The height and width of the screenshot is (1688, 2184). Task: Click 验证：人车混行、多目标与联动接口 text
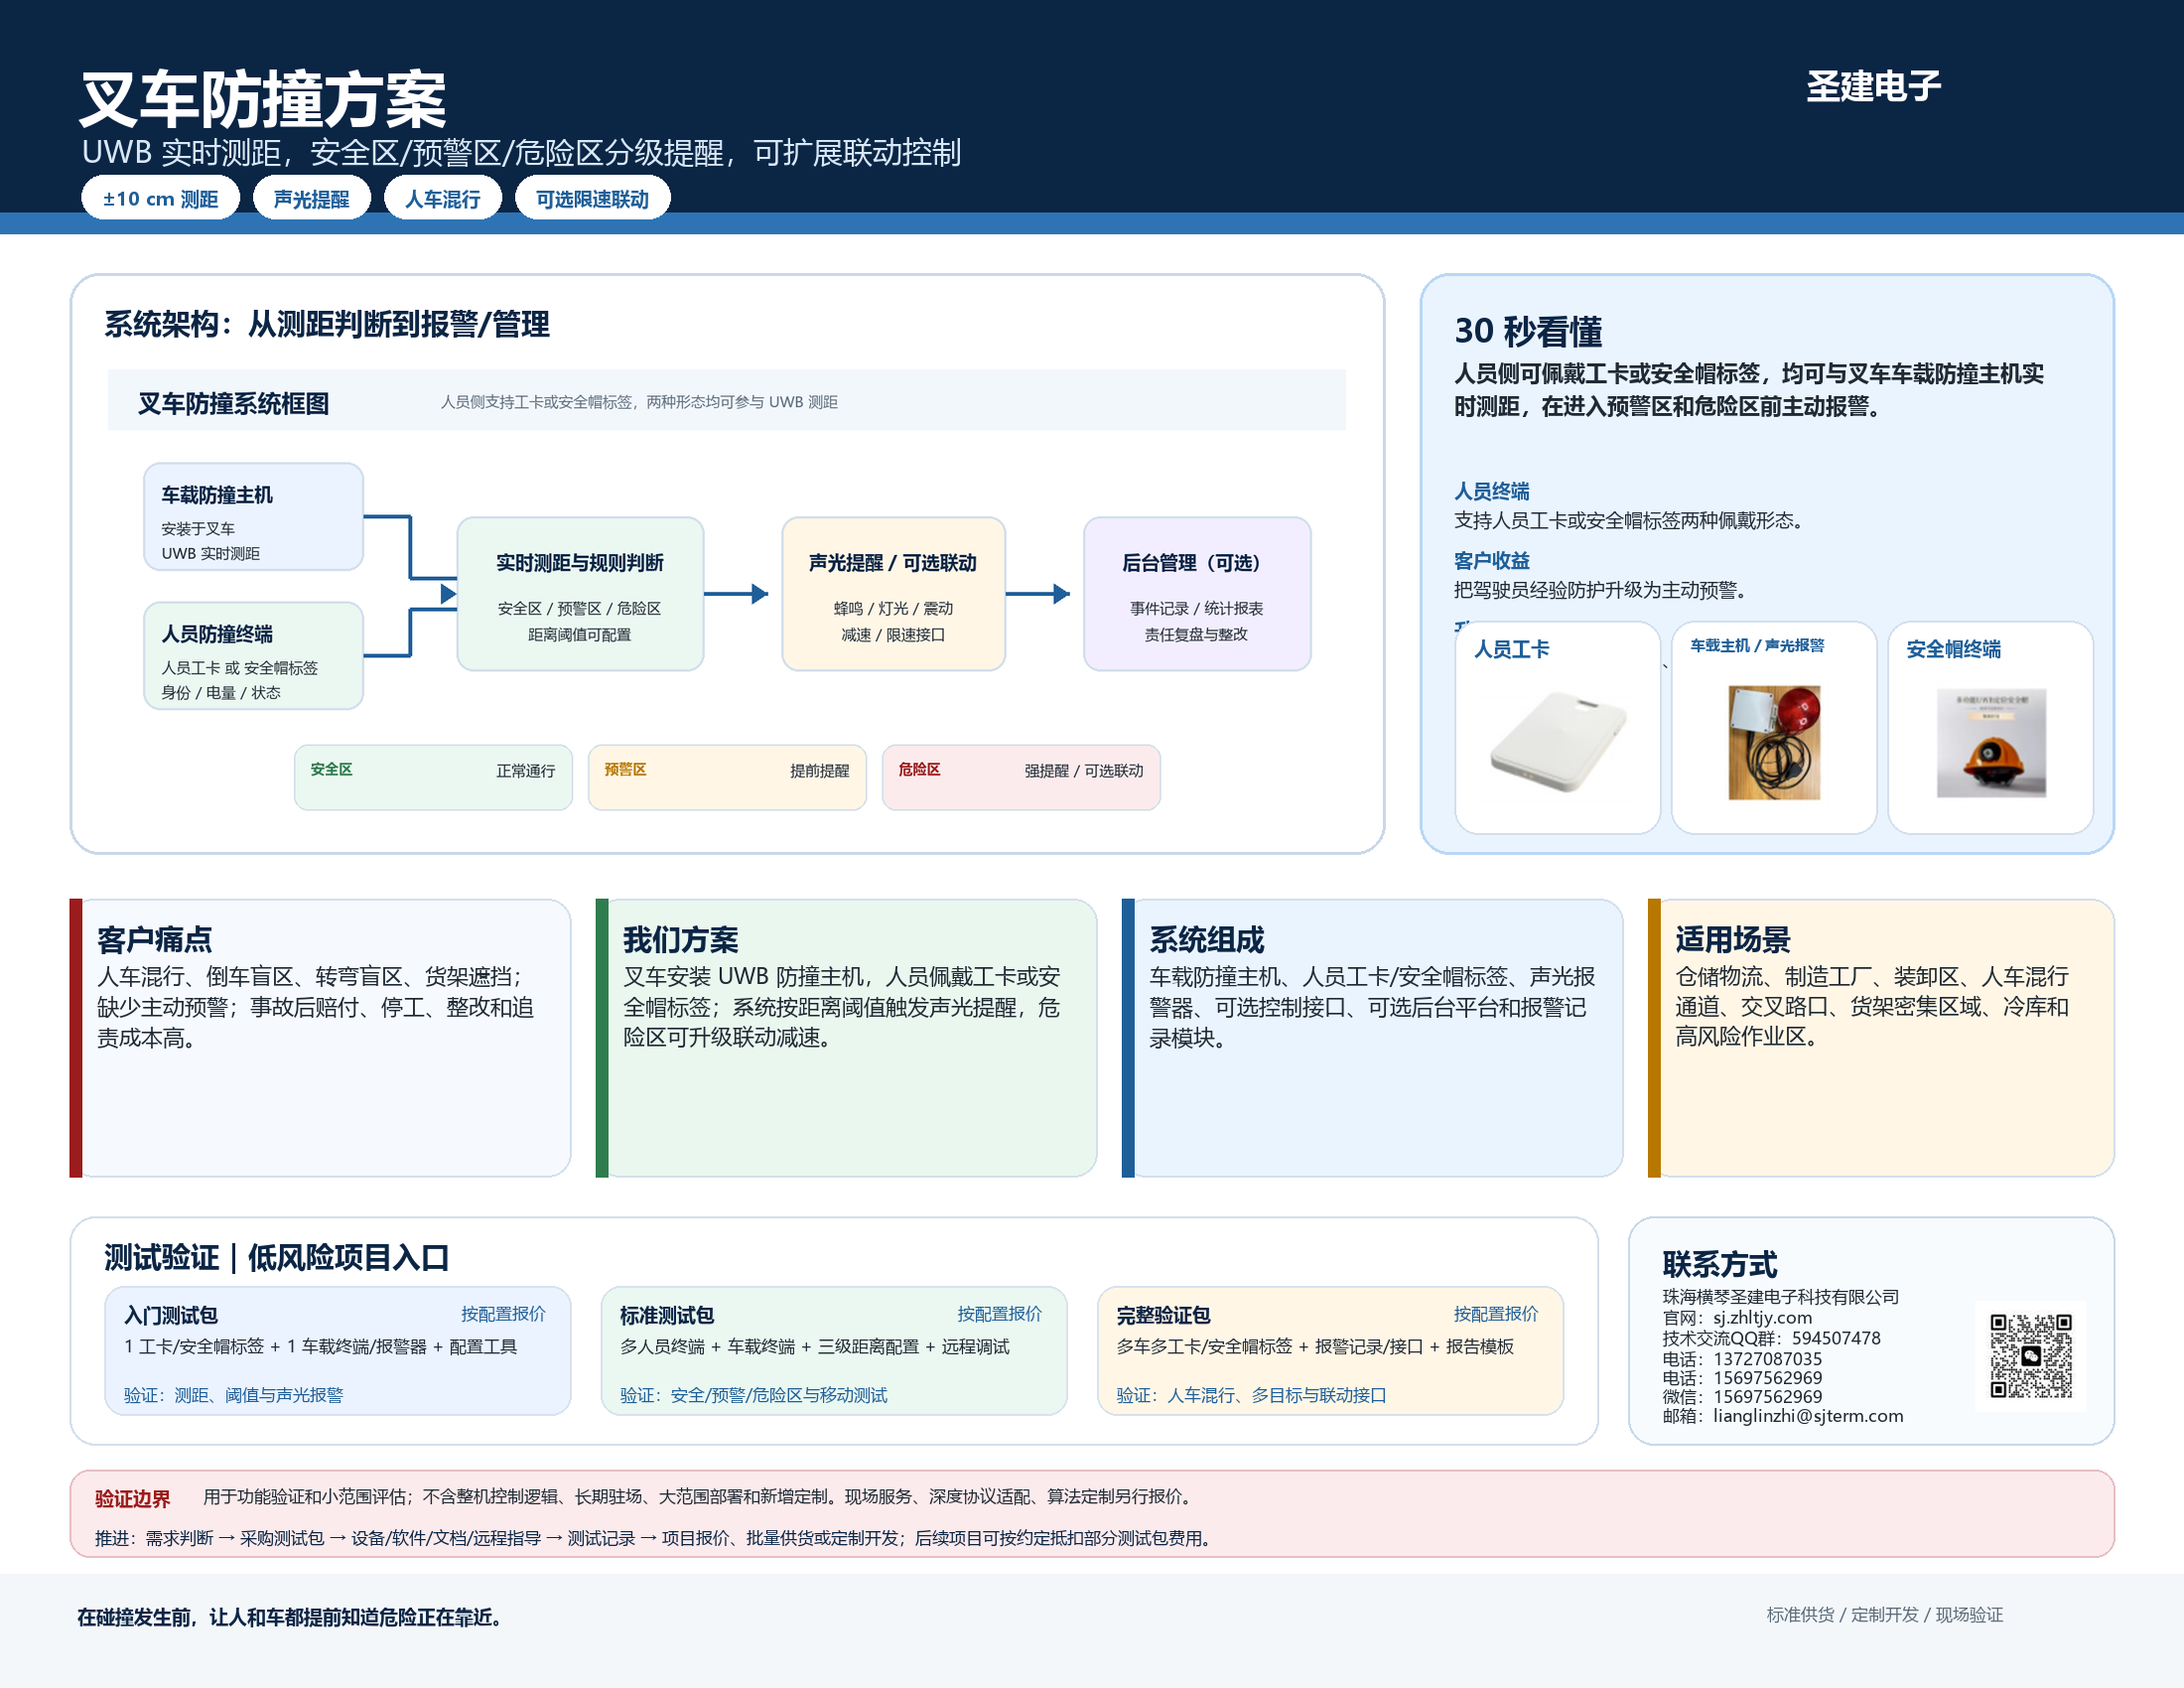coord(1251,1395)
